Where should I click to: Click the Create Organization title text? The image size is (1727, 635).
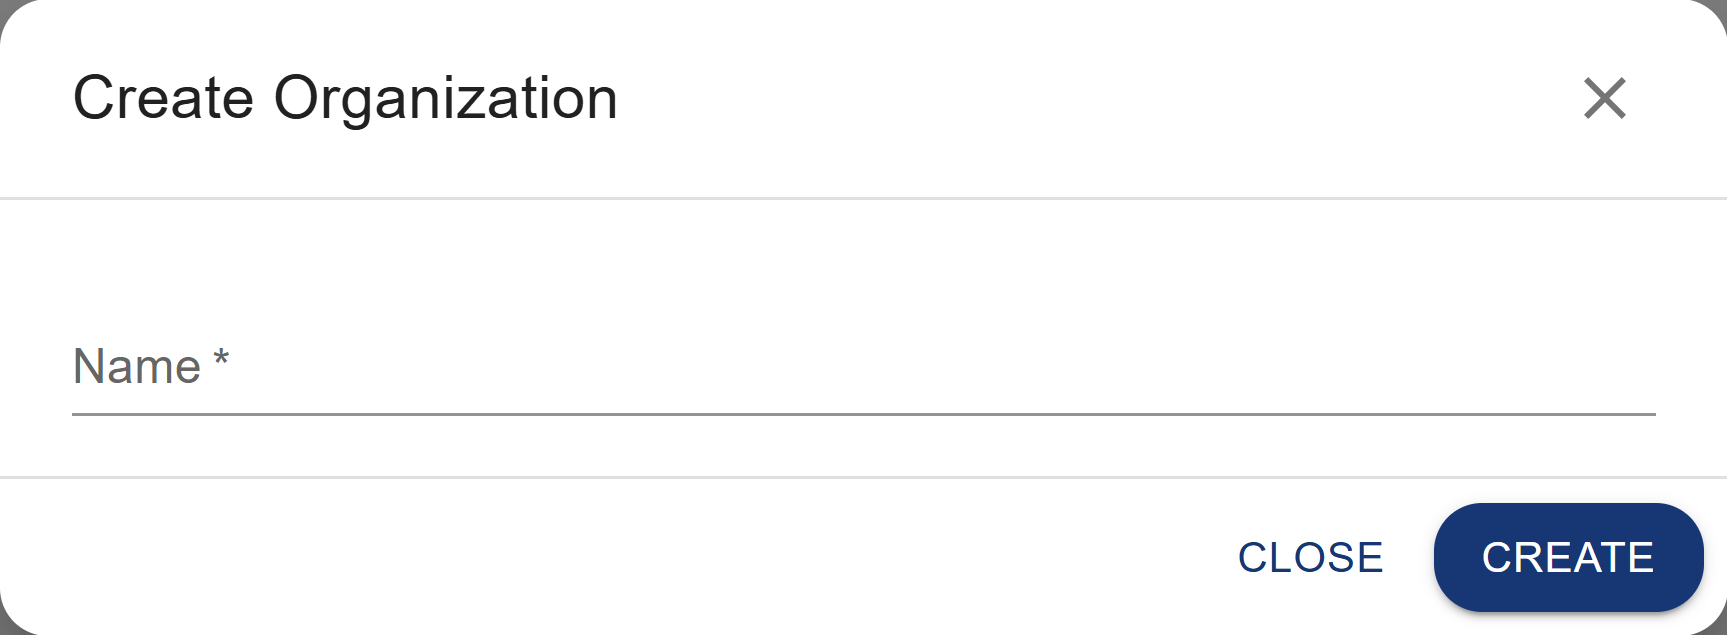pos(345,97)
